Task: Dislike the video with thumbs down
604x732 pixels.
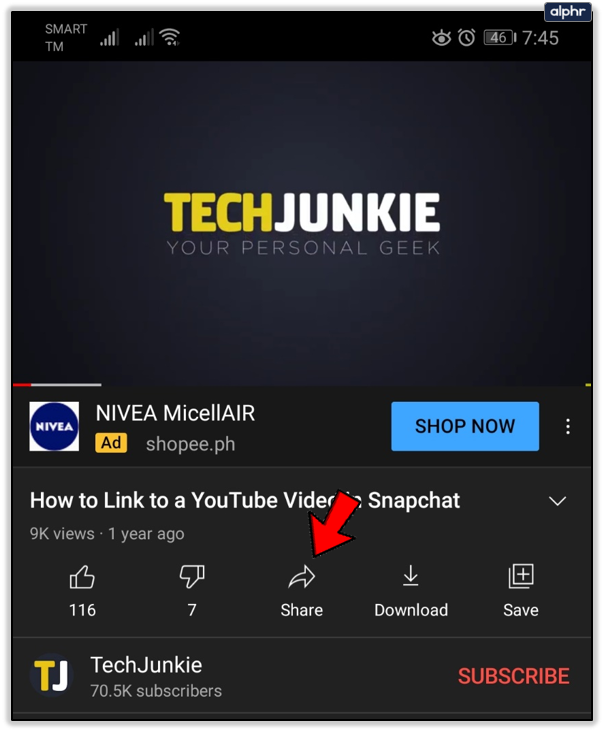Action: pos(192,577)
